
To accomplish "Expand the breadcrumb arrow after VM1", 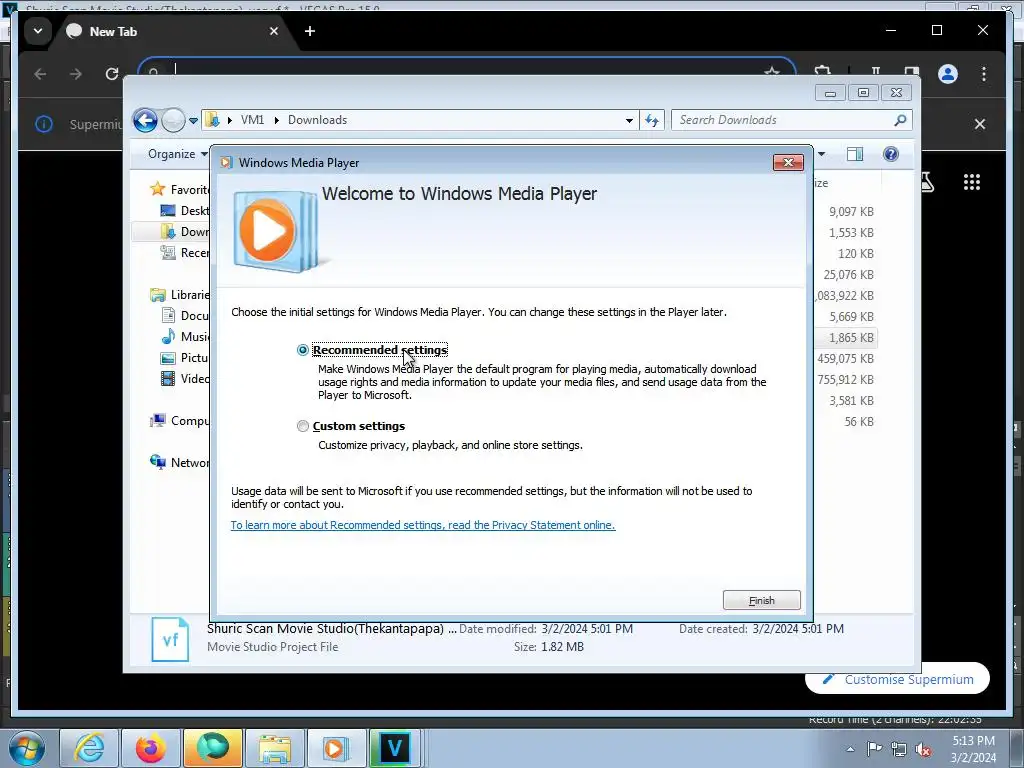I will click(x=276, y=120).
